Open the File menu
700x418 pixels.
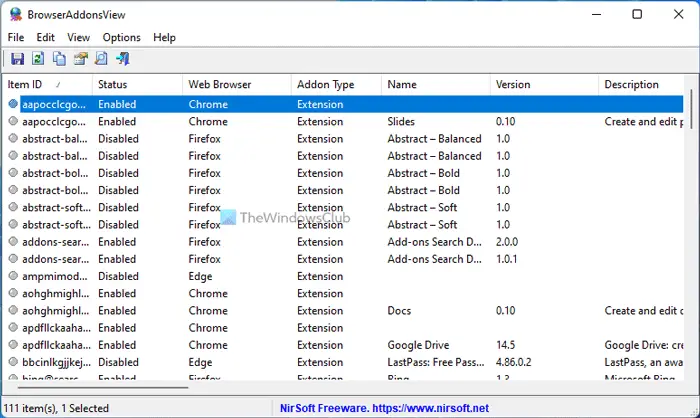pyautogui.click(x=16, y=38)
